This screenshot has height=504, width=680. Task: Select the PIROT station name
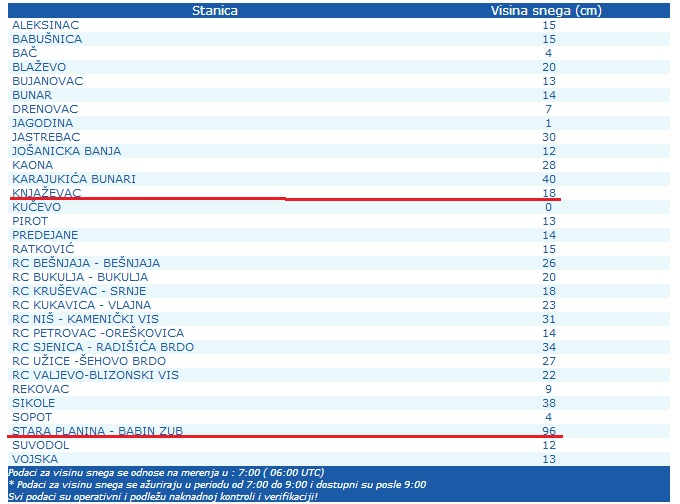(x=30, y=221)
